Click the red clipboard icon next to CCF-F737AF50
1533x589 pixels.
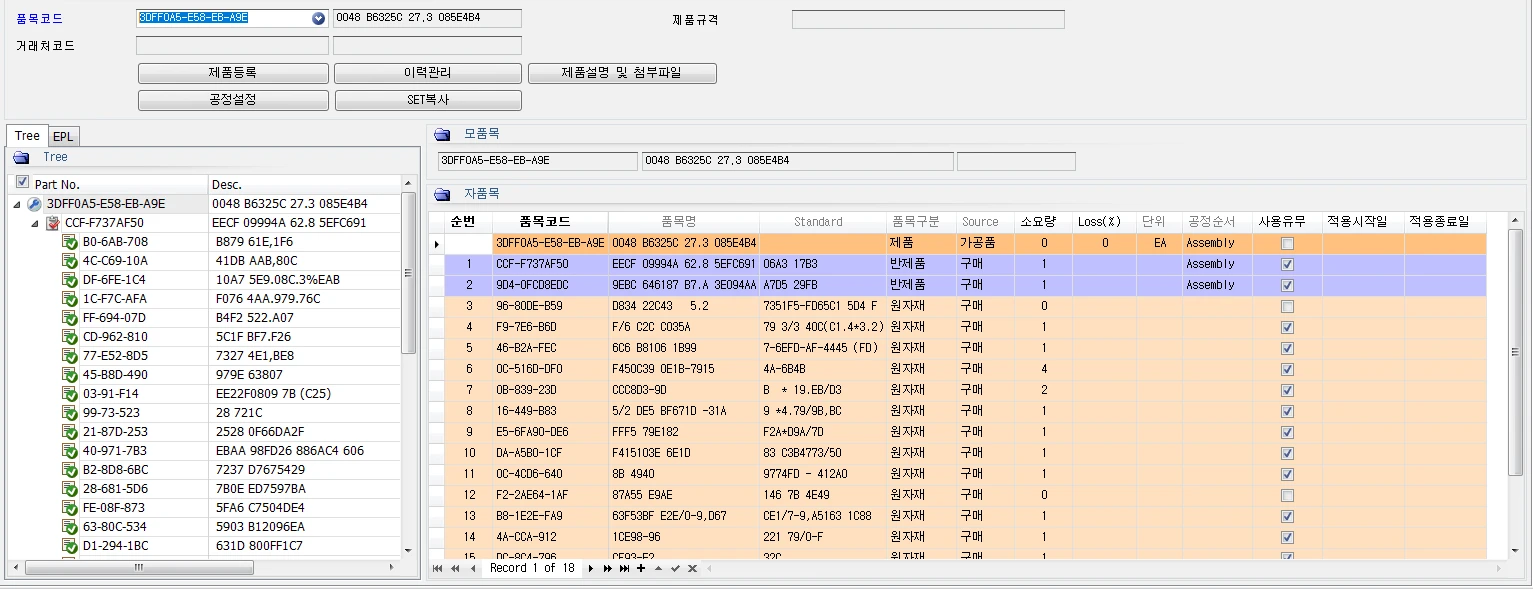tap(52, 223)
